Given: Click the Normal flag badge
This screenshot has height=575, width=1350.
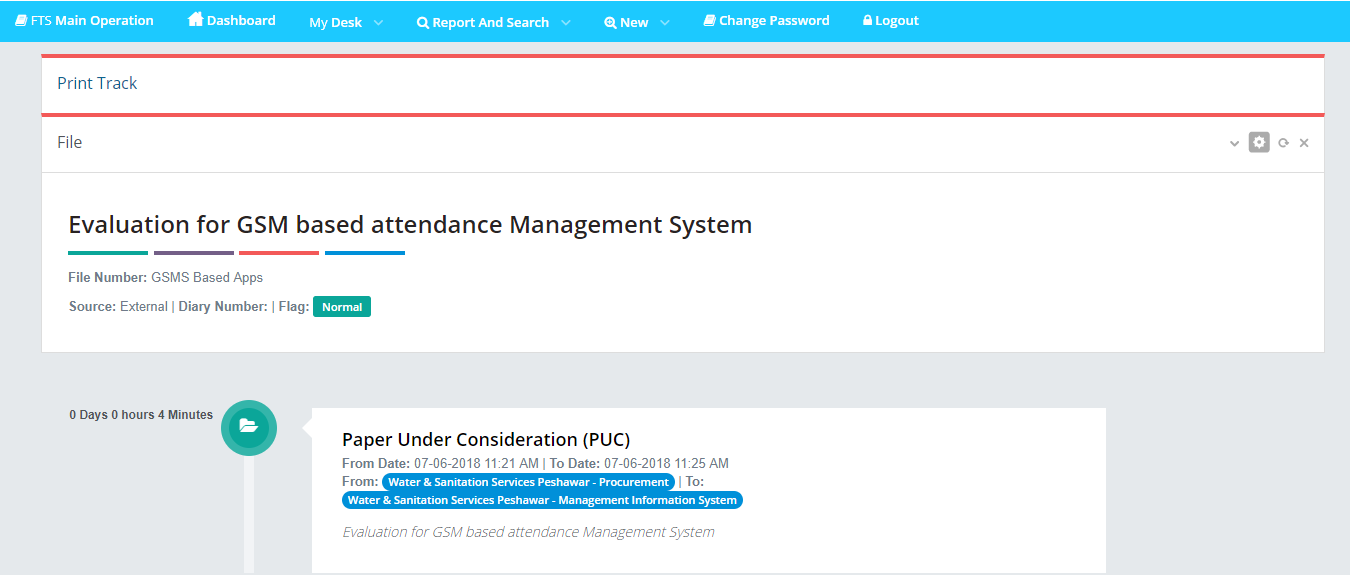Looking at the screenshot, I should 342,307.
